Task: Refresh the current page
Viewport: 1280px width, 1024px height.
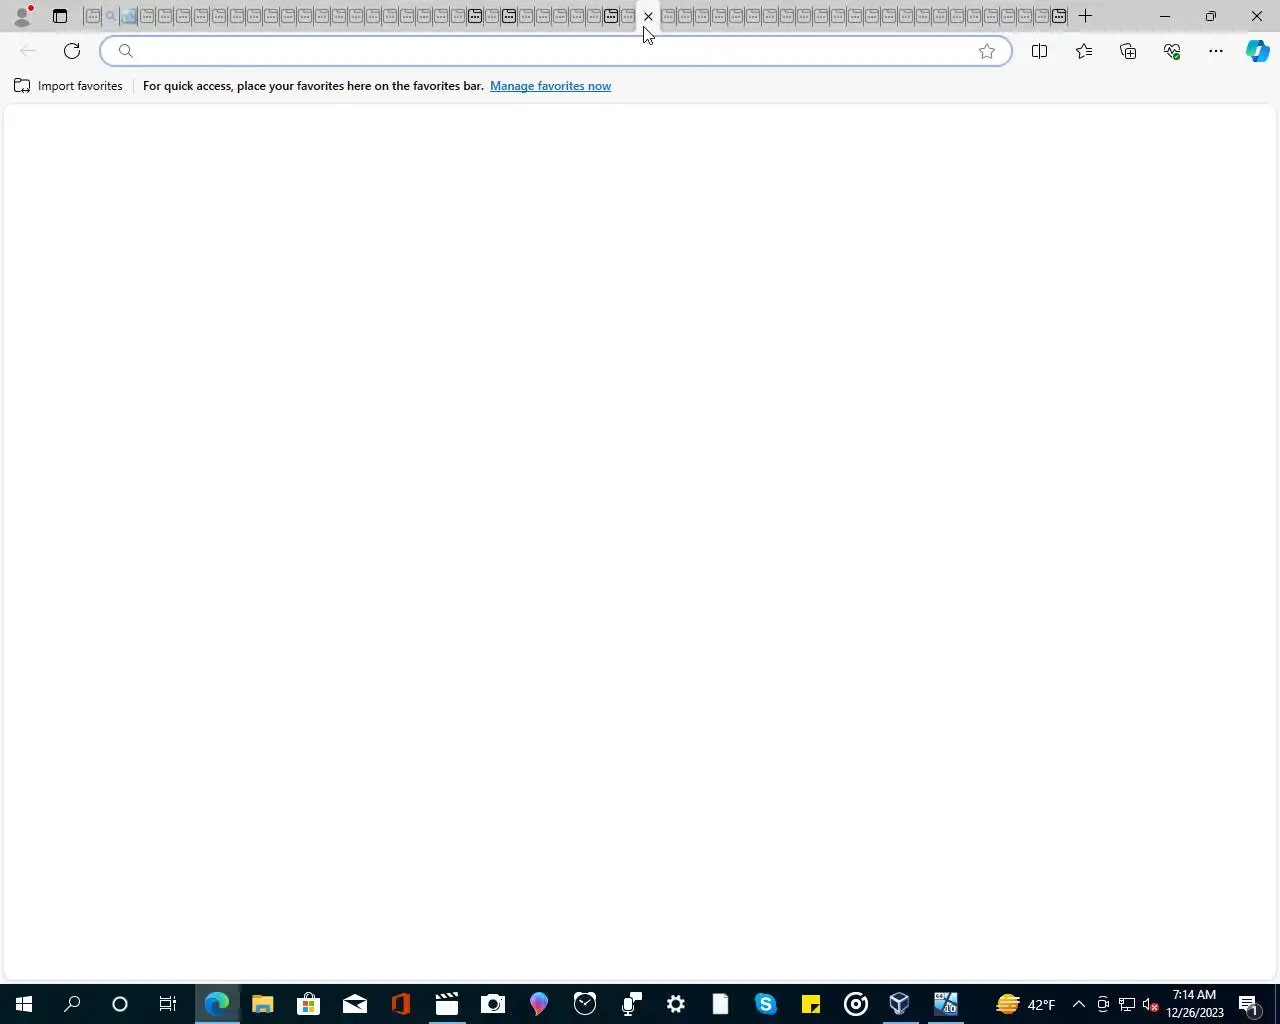Action: [72, 51]
